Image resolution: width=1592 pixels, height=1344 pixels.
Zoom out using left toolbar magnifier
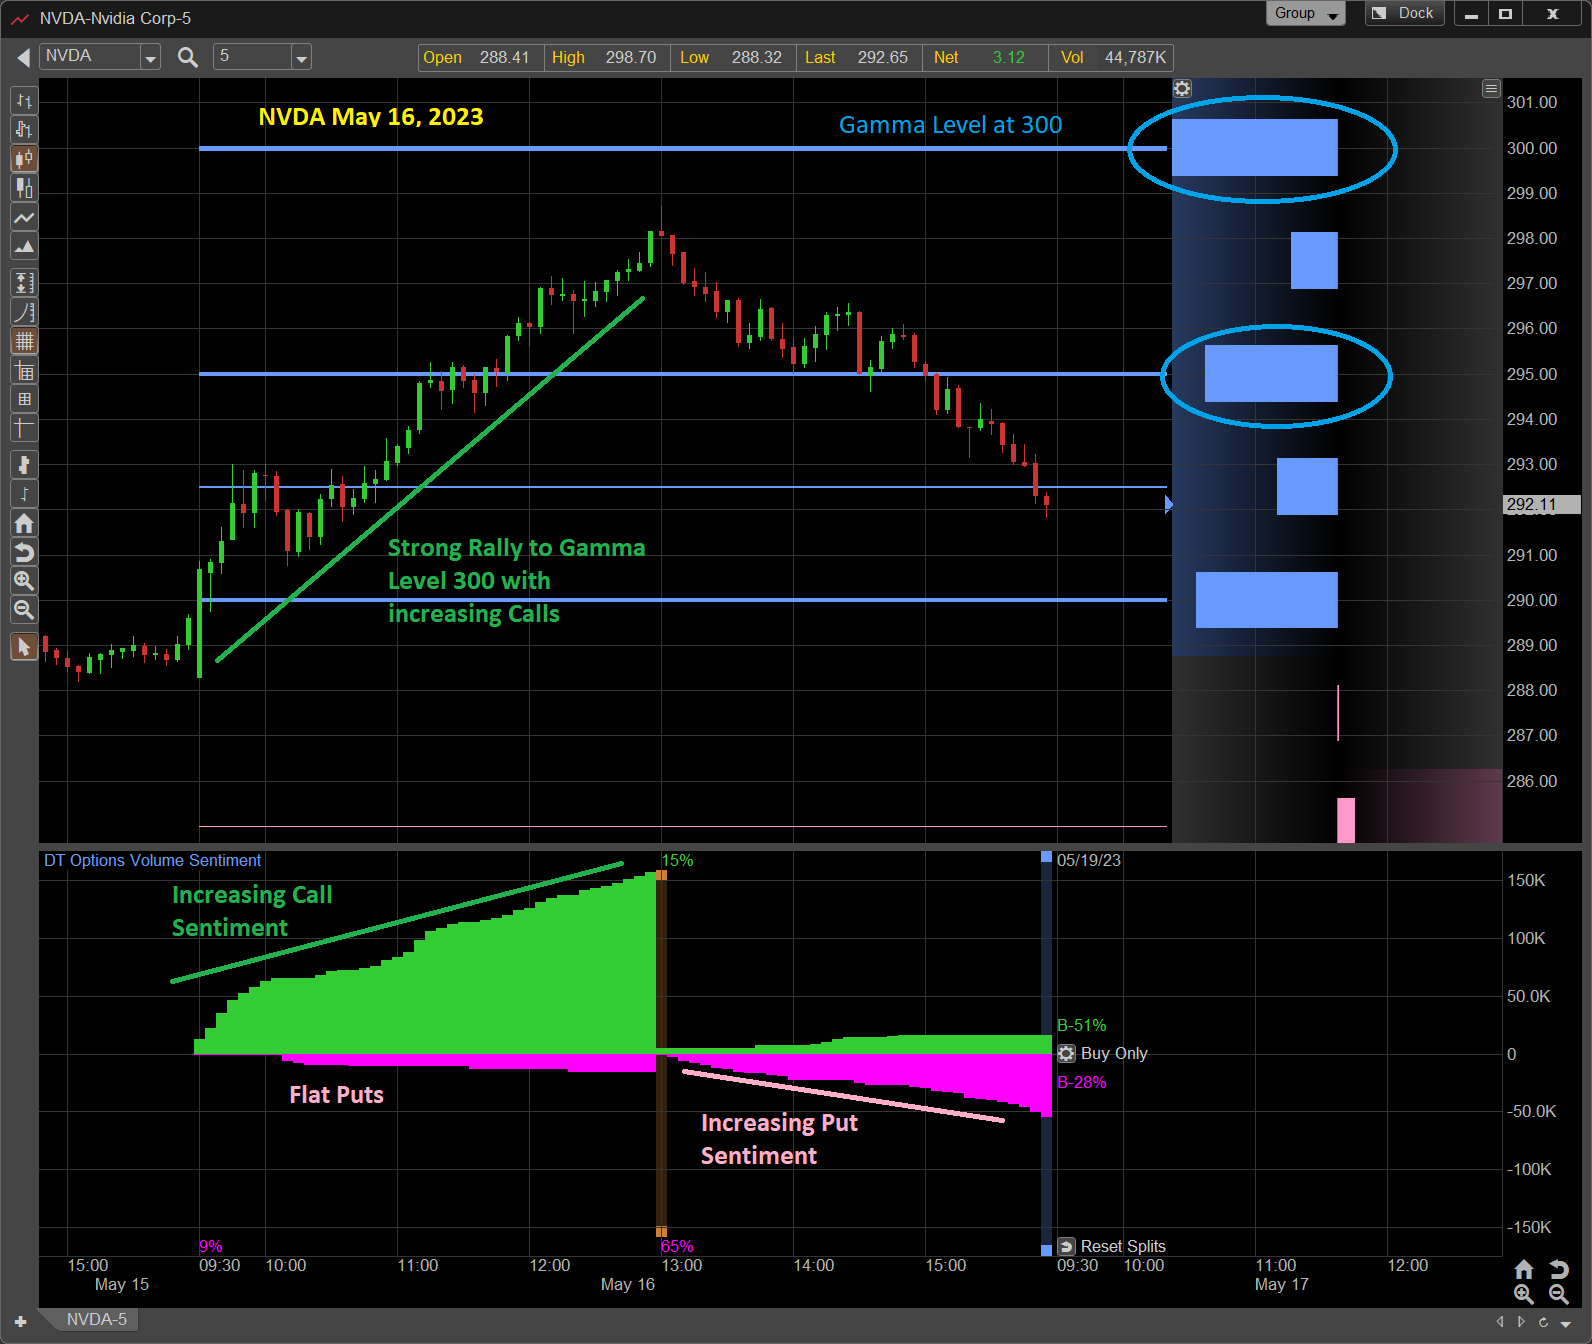point(24,610)
